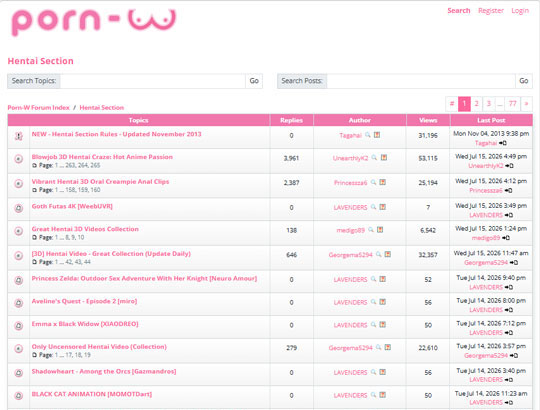Click the next page arrow in pagination
The width and height of the screenshot is (540, 410).
[526, 104]
